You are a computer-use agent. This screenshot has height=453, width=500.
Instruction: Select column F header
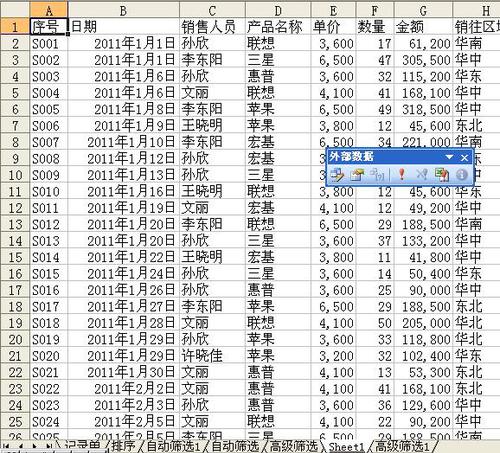coord(375,10)
